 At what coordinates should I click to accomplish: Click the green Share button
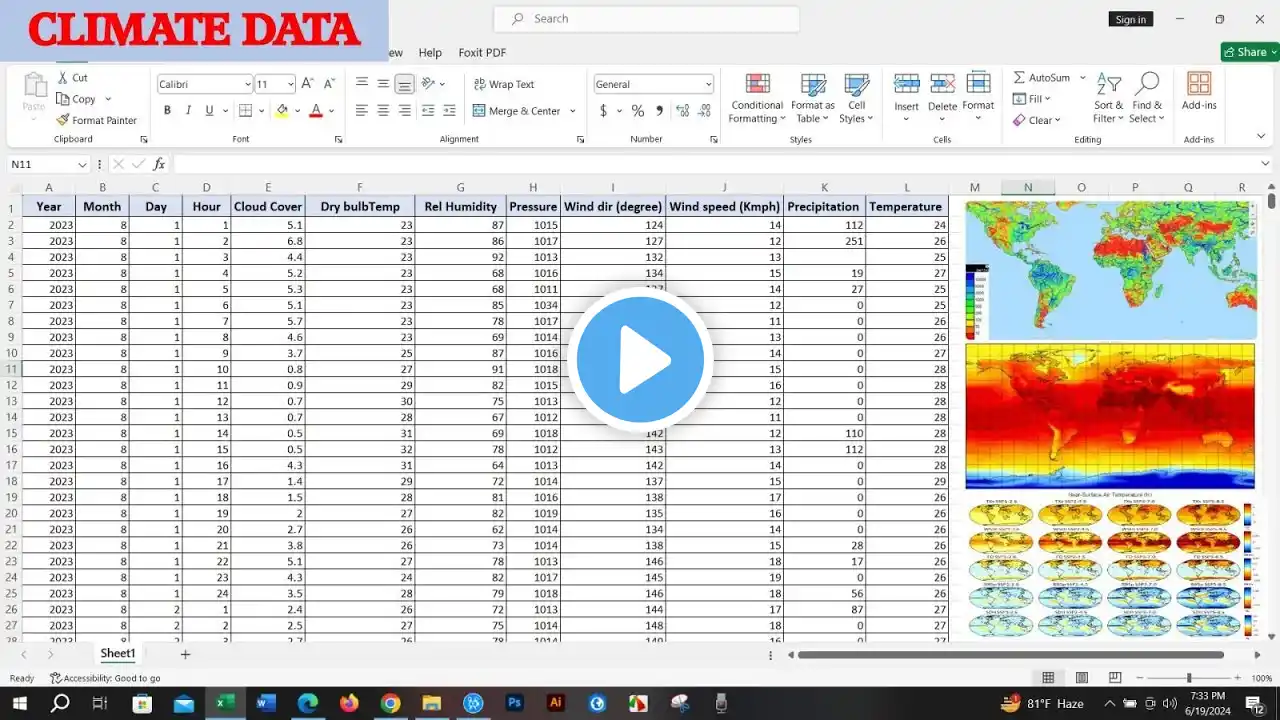pos(1249,52)
